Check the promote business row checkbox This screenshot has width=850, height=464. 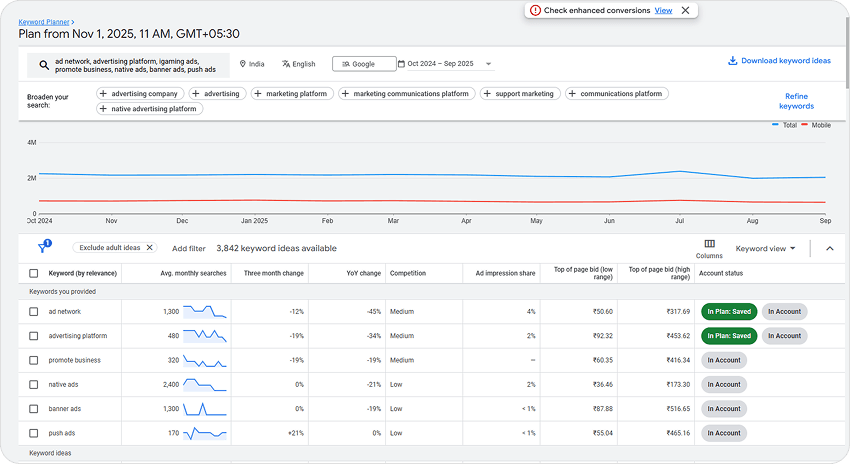pyautogui.click(x=34, y=360)
